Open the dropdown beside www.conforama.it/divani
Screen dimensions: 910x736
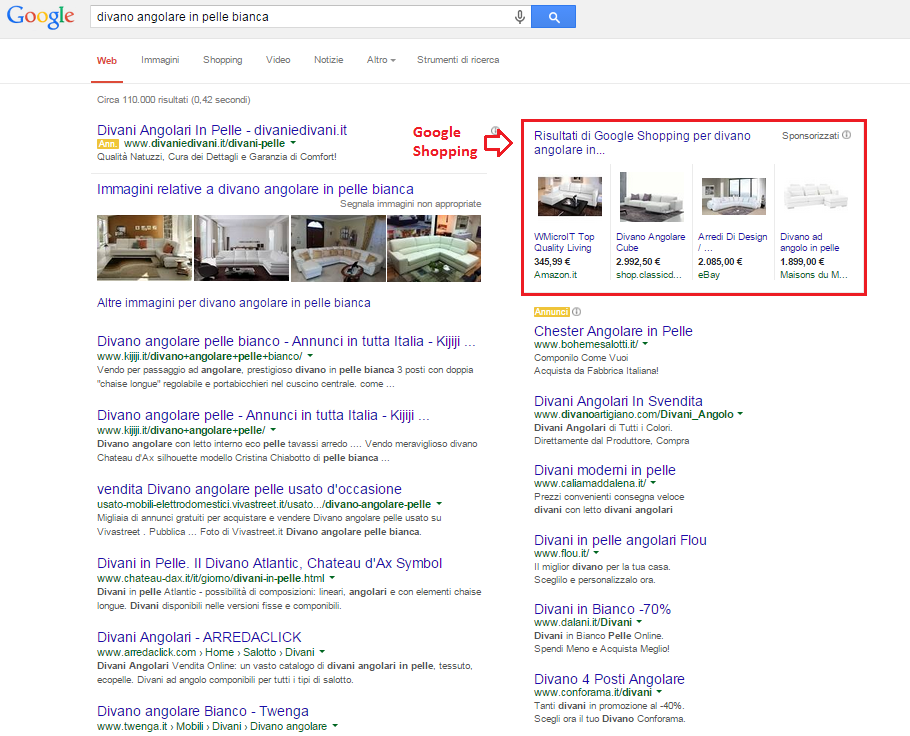[659, 692]
